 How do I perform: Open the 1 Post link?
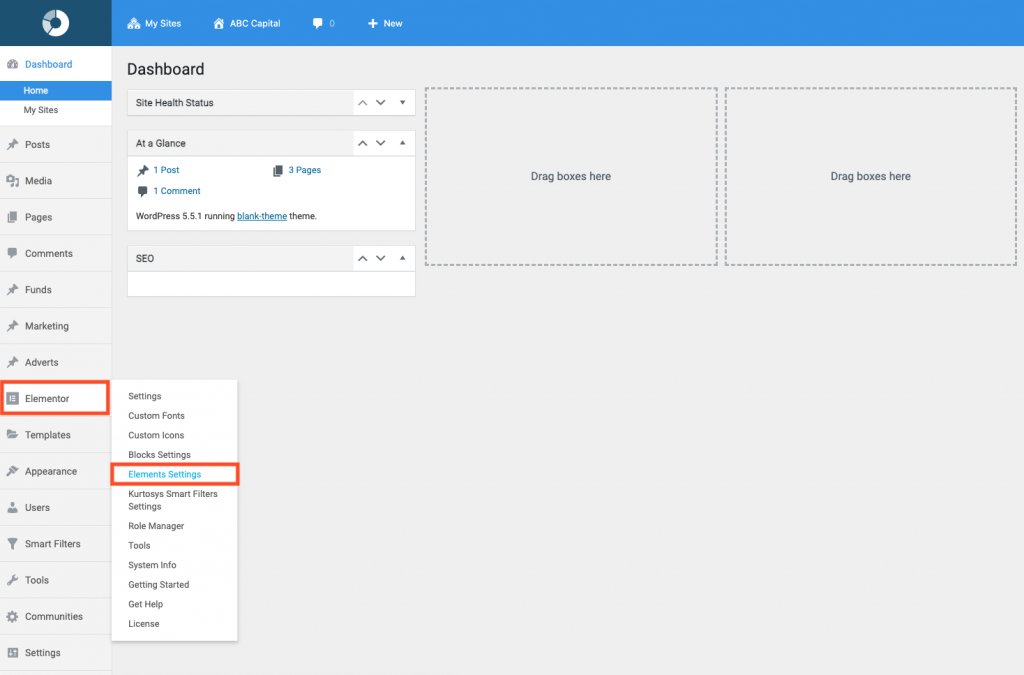166,170
